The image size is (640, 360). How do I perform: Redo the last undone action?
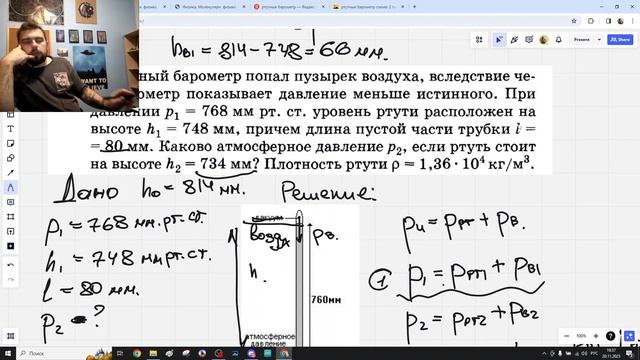click(11, 280)
